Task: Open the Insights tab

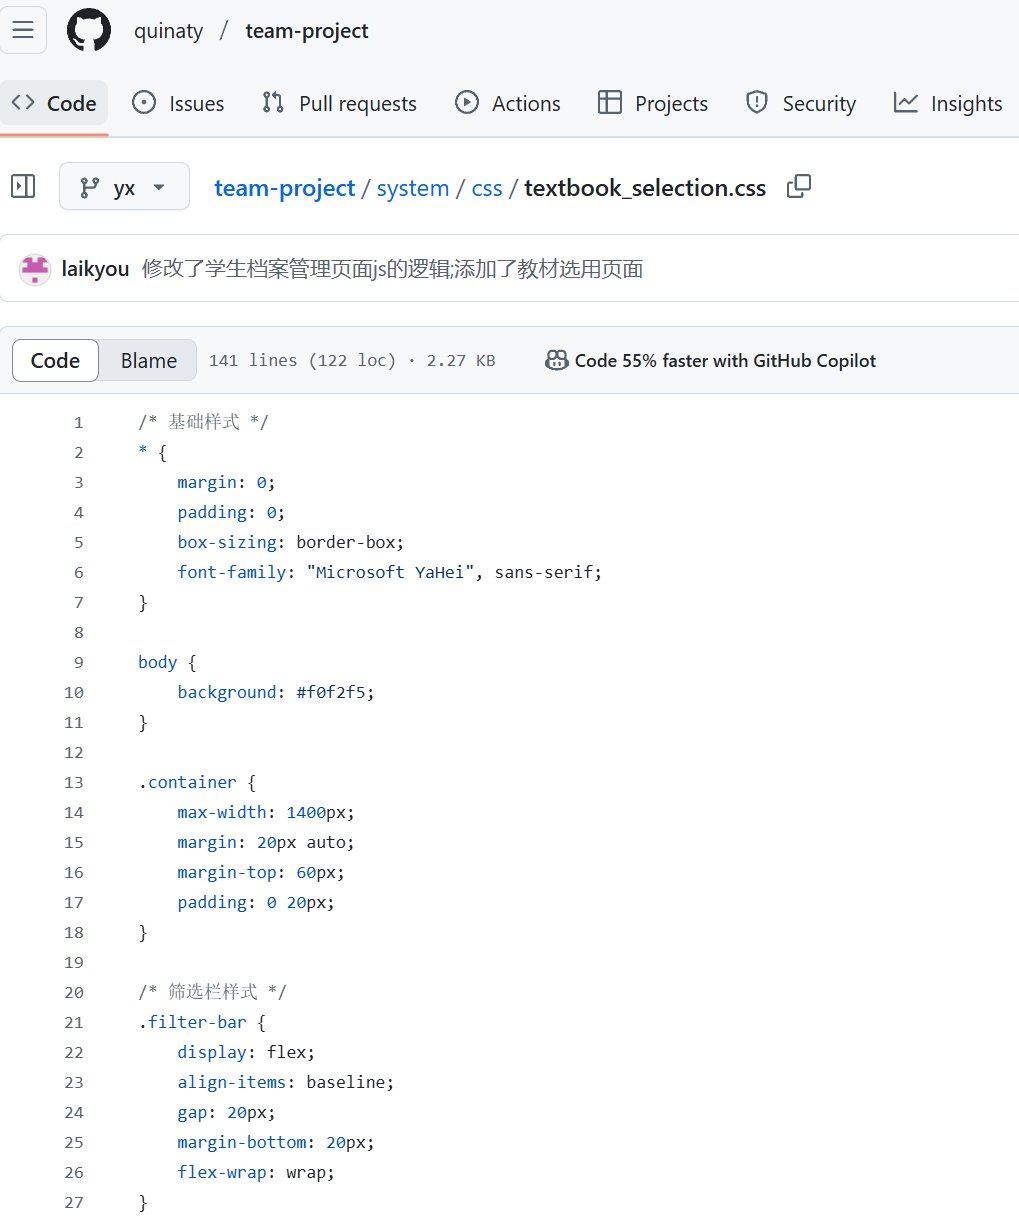Action: (x=947, y=103)
